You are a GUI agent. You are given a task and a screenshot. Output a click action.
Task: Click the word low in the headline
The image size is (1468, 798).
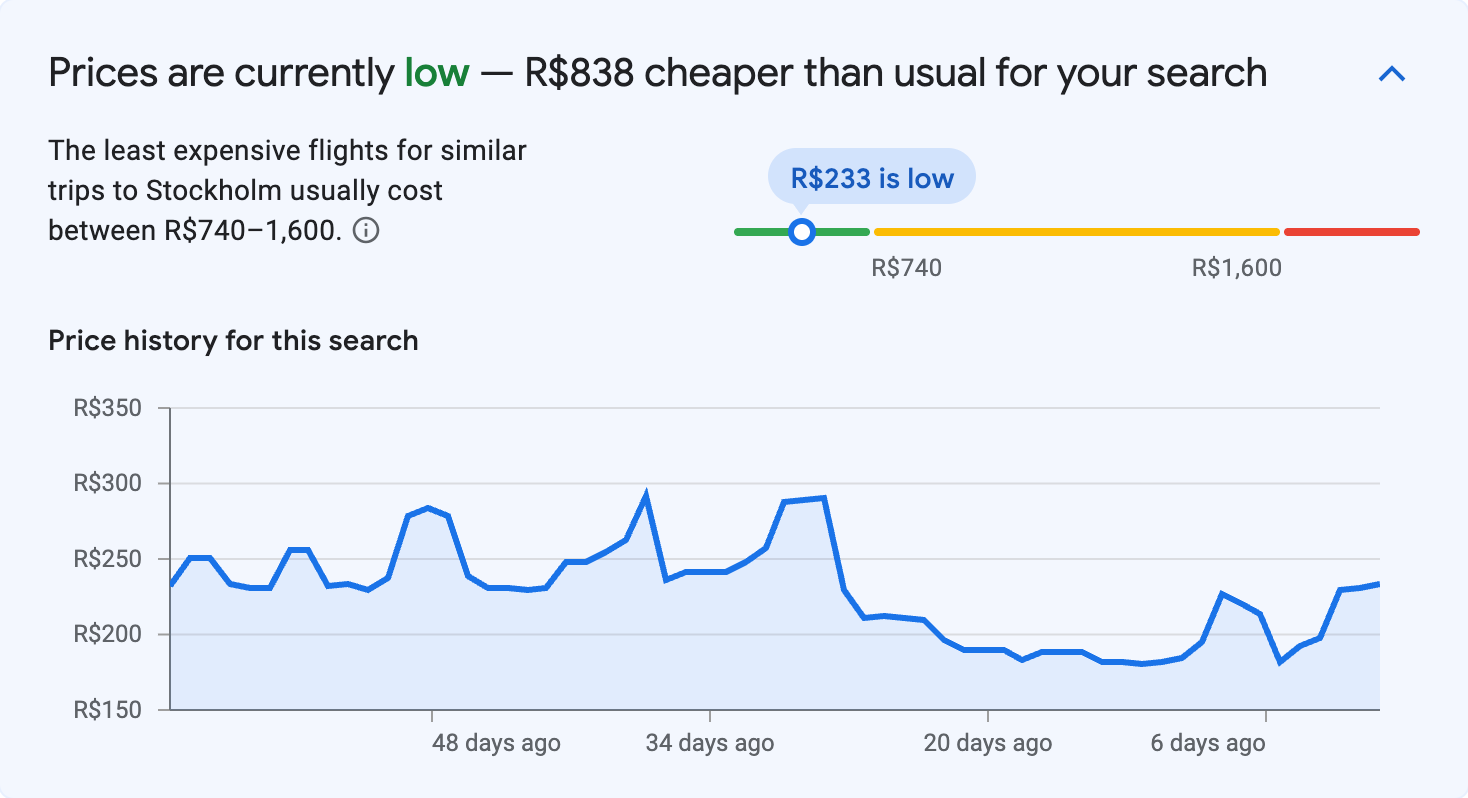tap(434, 72)
